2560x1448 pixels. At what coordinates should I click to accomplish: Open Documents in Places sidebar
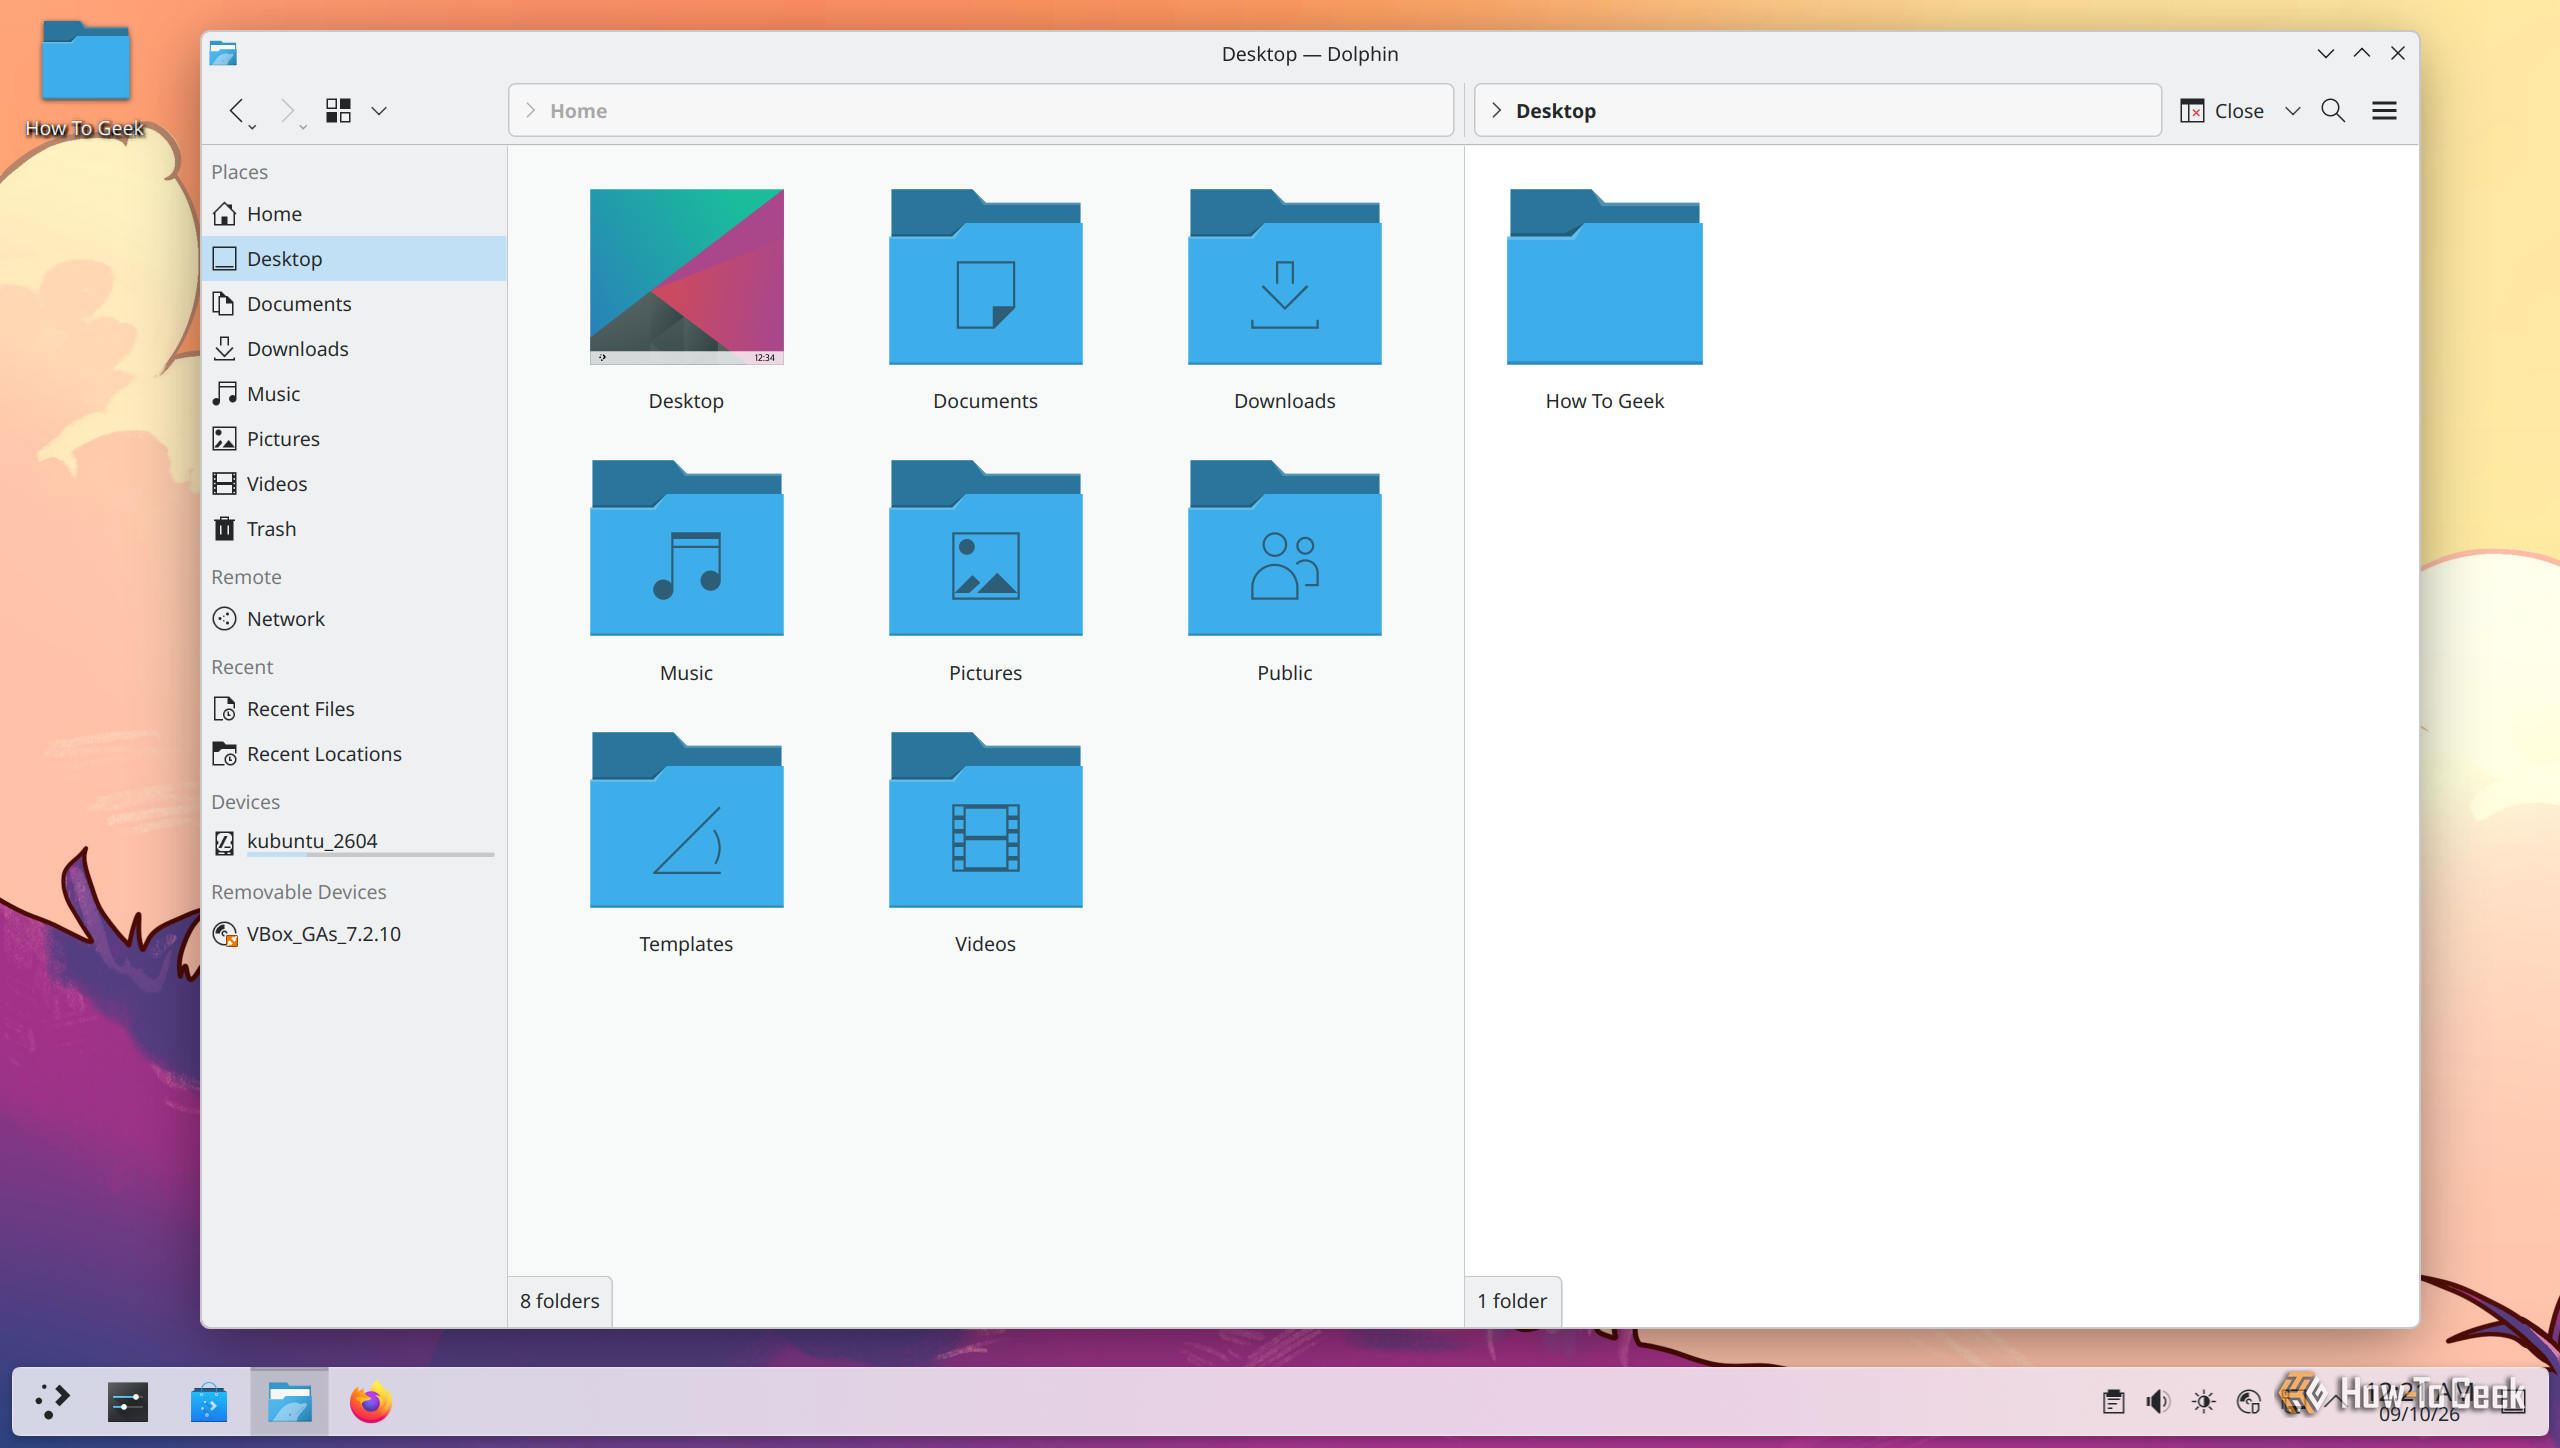(x=354, y=304)
